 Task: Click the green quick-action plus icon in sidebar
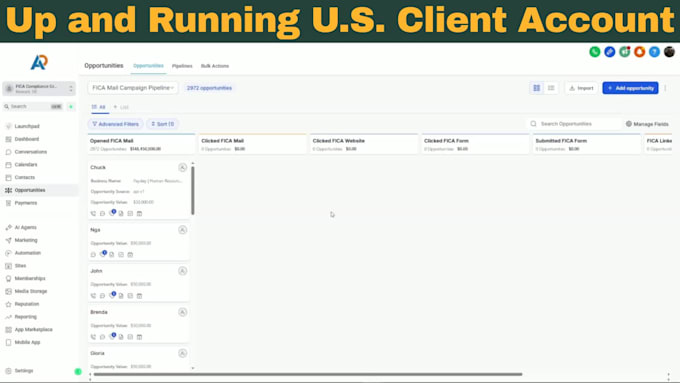[x=71, y=106]
